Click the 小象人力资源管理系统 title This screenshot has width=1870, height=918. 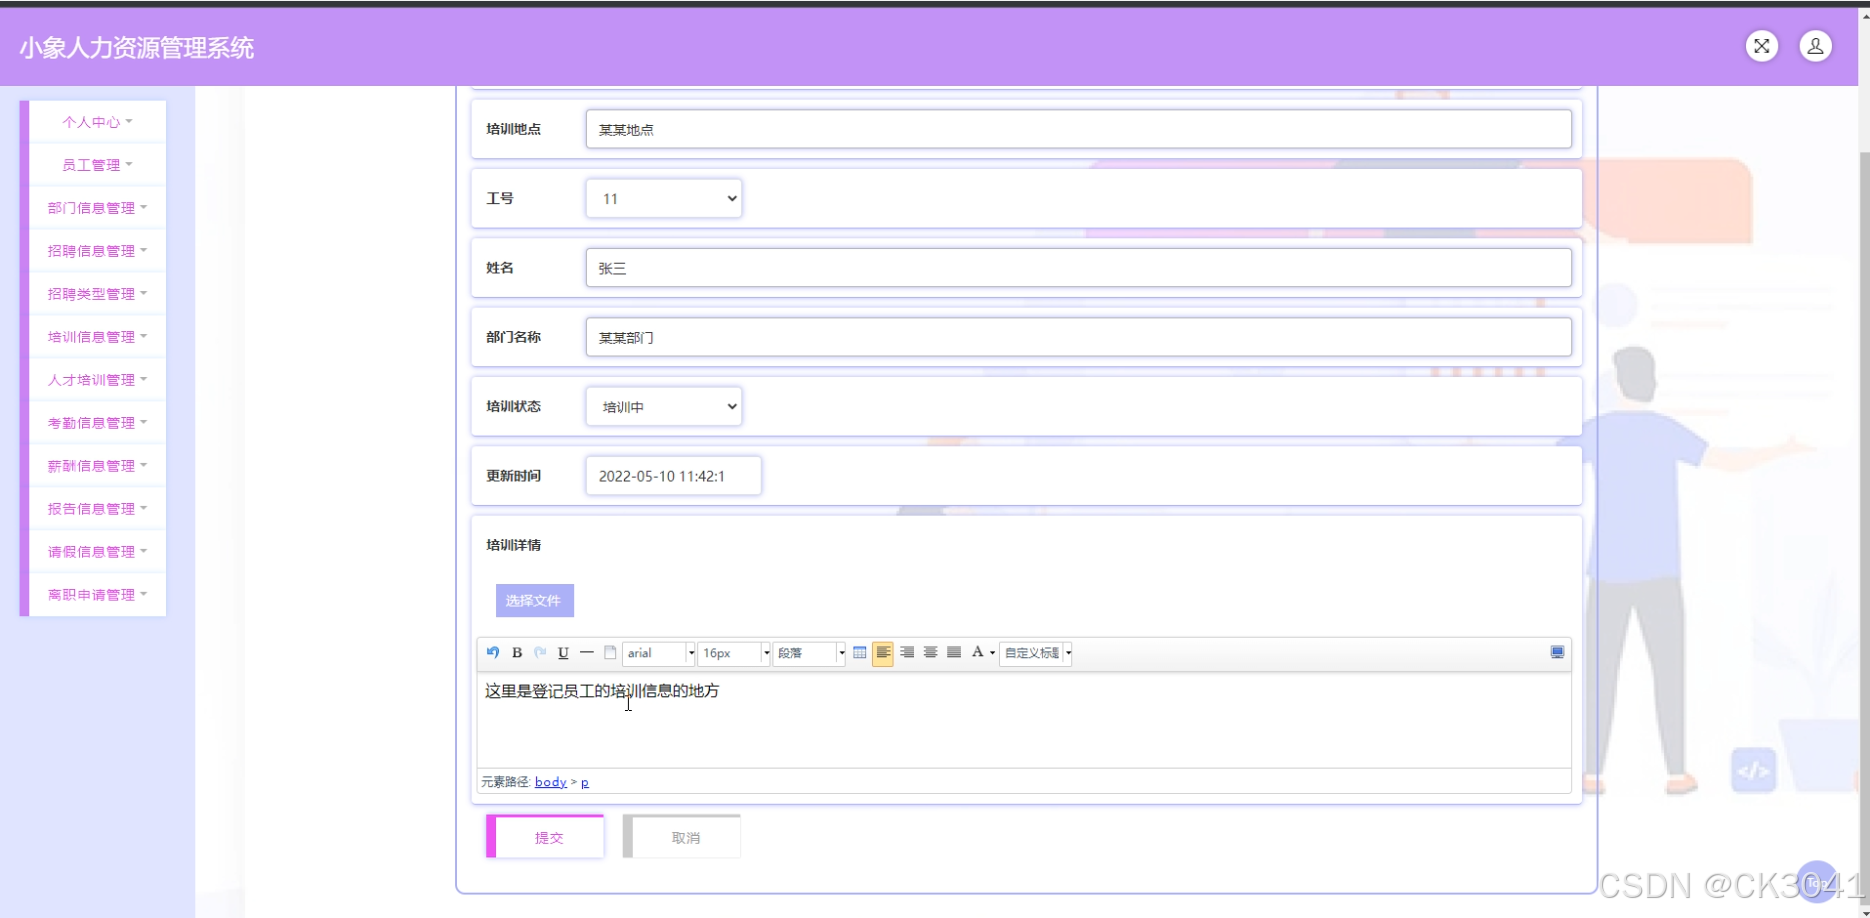point(137,48)
